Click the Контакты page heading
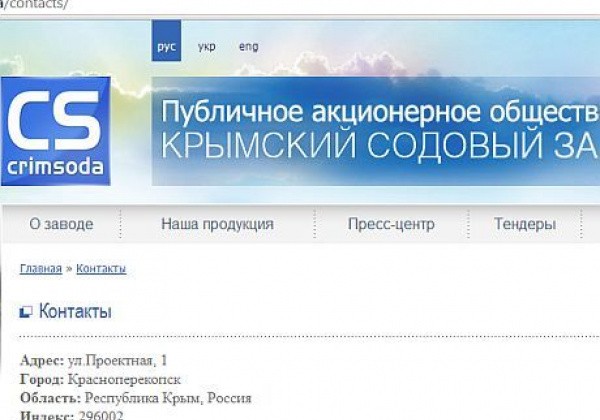Screen dimensions: 600x420 (x=75, y=313)
